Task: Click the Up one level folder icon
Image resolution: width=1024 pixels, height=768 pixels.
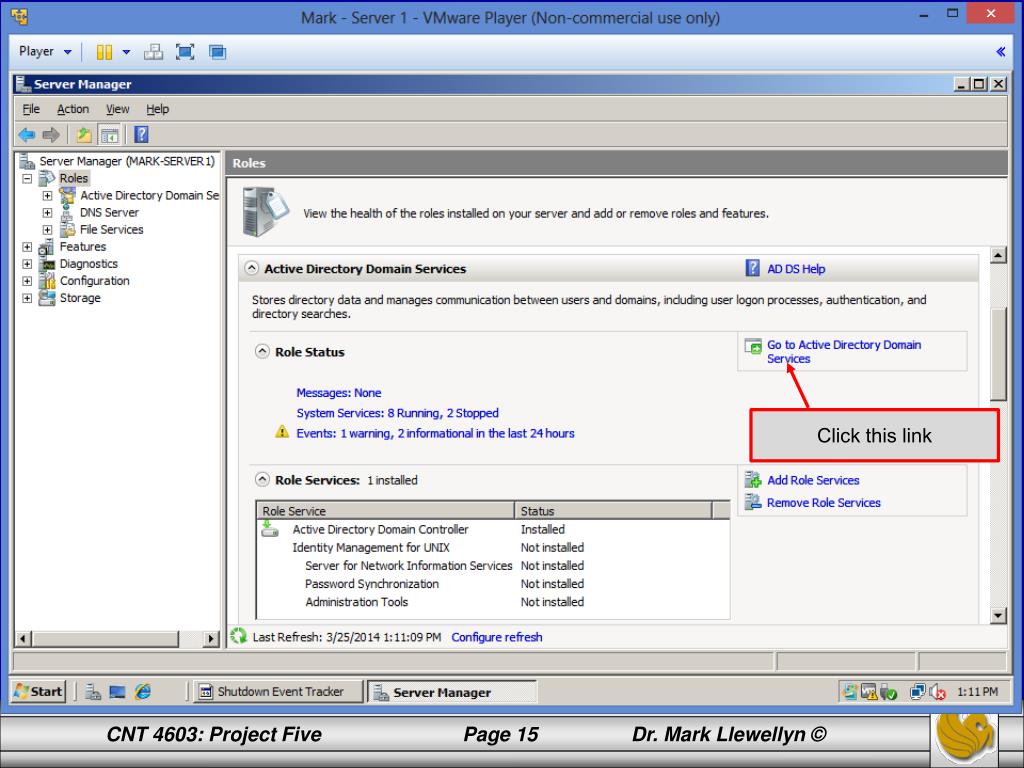Action: [84, 135]
